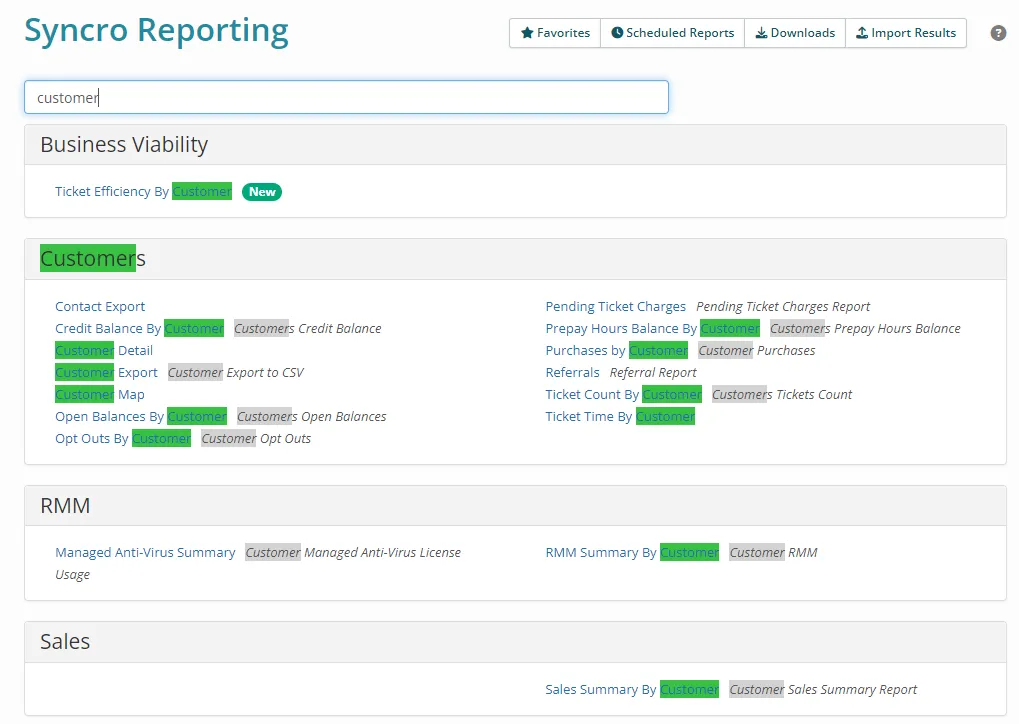
Task: Open Managed Anti-Virus Summary report
Action: (146, 552)
